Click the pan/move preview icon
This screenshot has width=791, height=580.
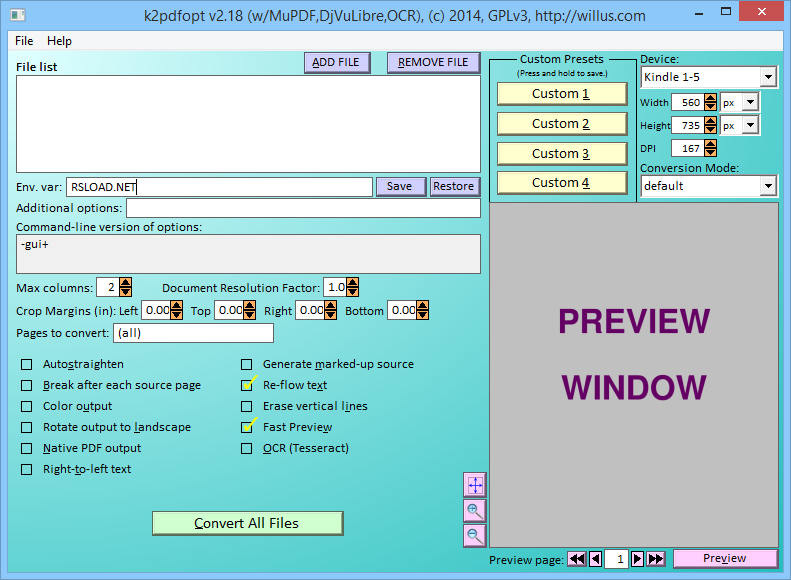click(475, 485)
